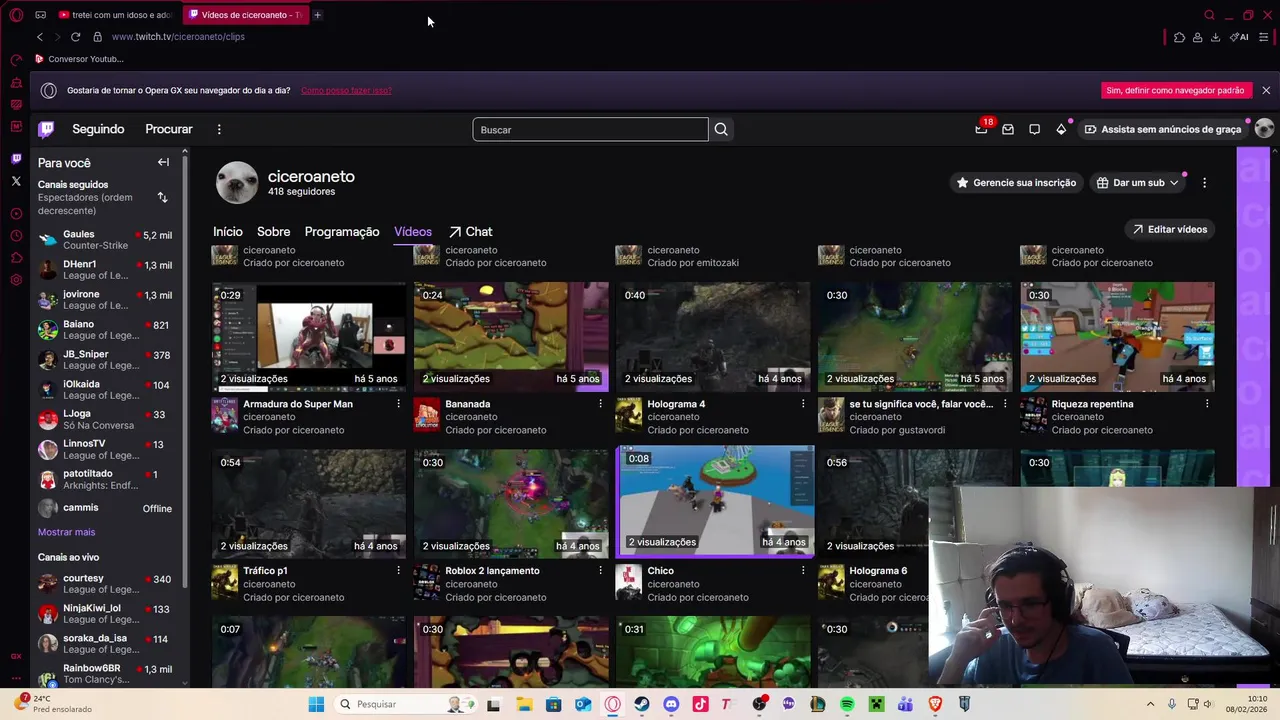Open Twitch shortcut in Opera GX sidebar

point(16,158)
